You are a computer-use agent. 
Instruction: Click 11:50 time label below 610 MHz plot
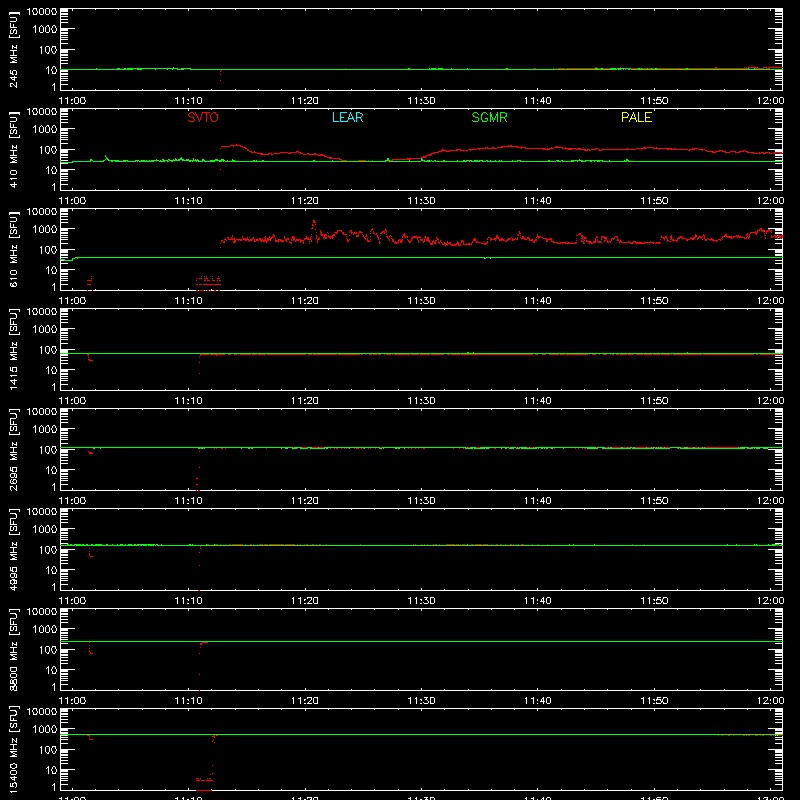coord(654,301)
